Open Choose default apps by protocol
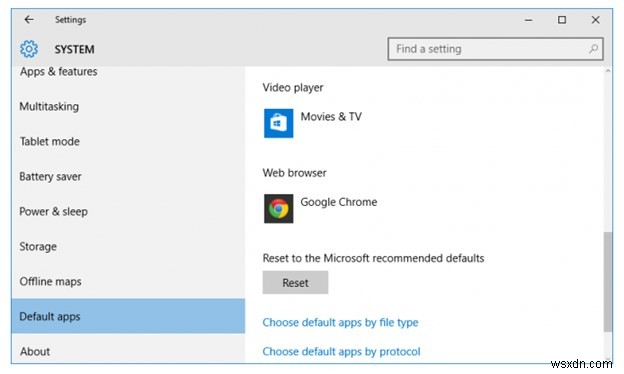Image resolution: width=624 pixels, height=374 pixels. tap(341, 352)
